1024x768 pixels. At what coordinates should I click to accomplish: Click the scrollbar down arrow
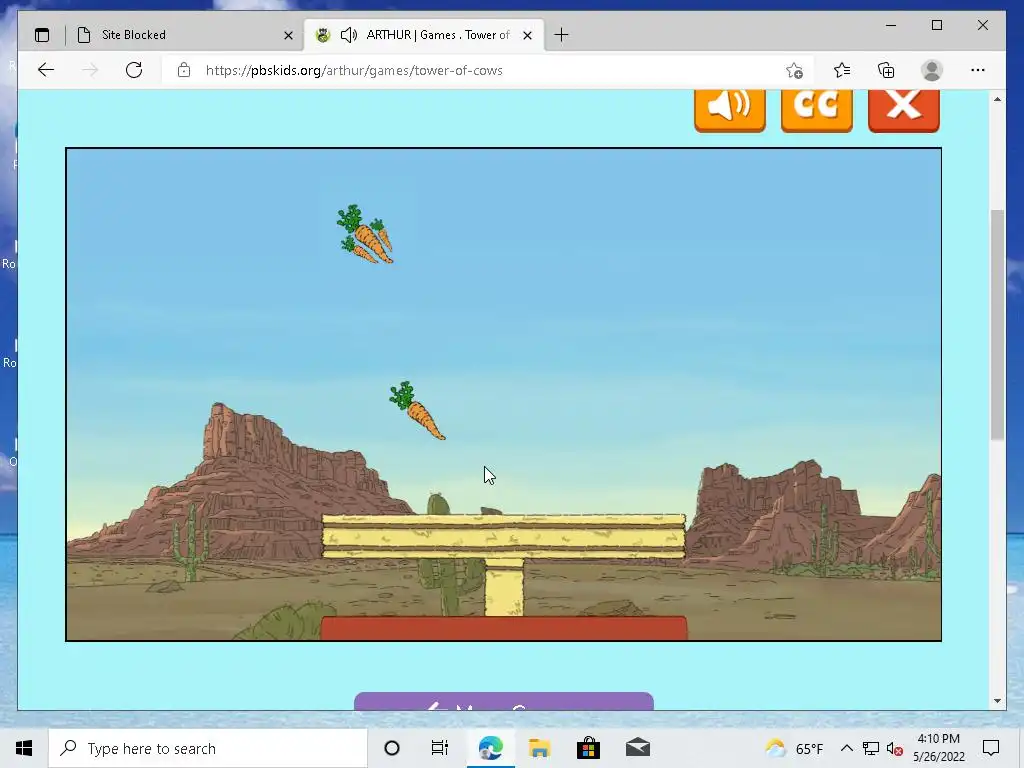tap(997, 701)
